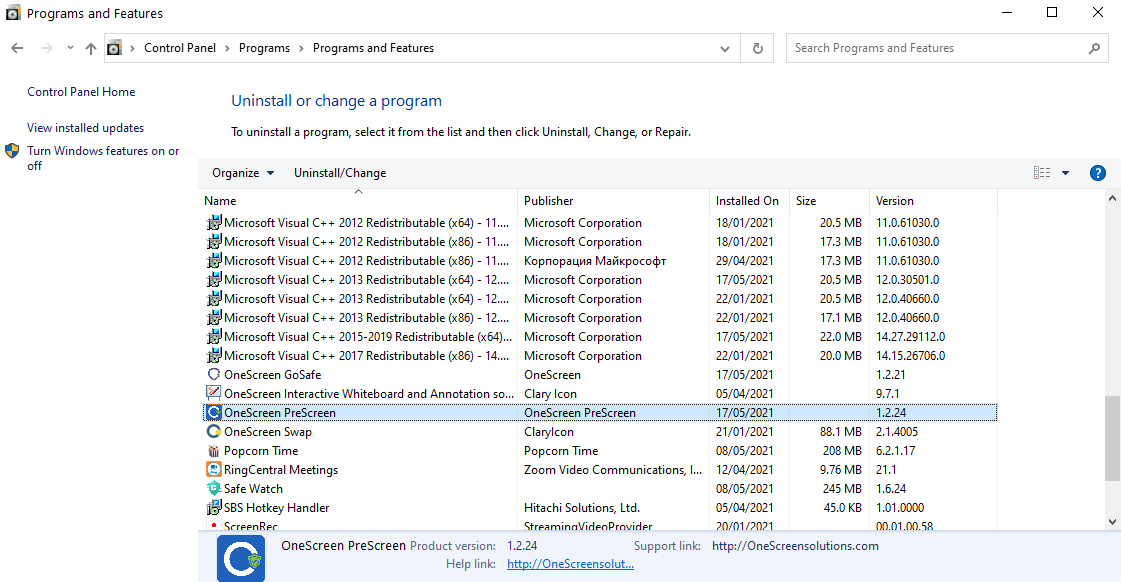
Task: Click Zoom Video Communications publisher cell
Action: (613, 470)
